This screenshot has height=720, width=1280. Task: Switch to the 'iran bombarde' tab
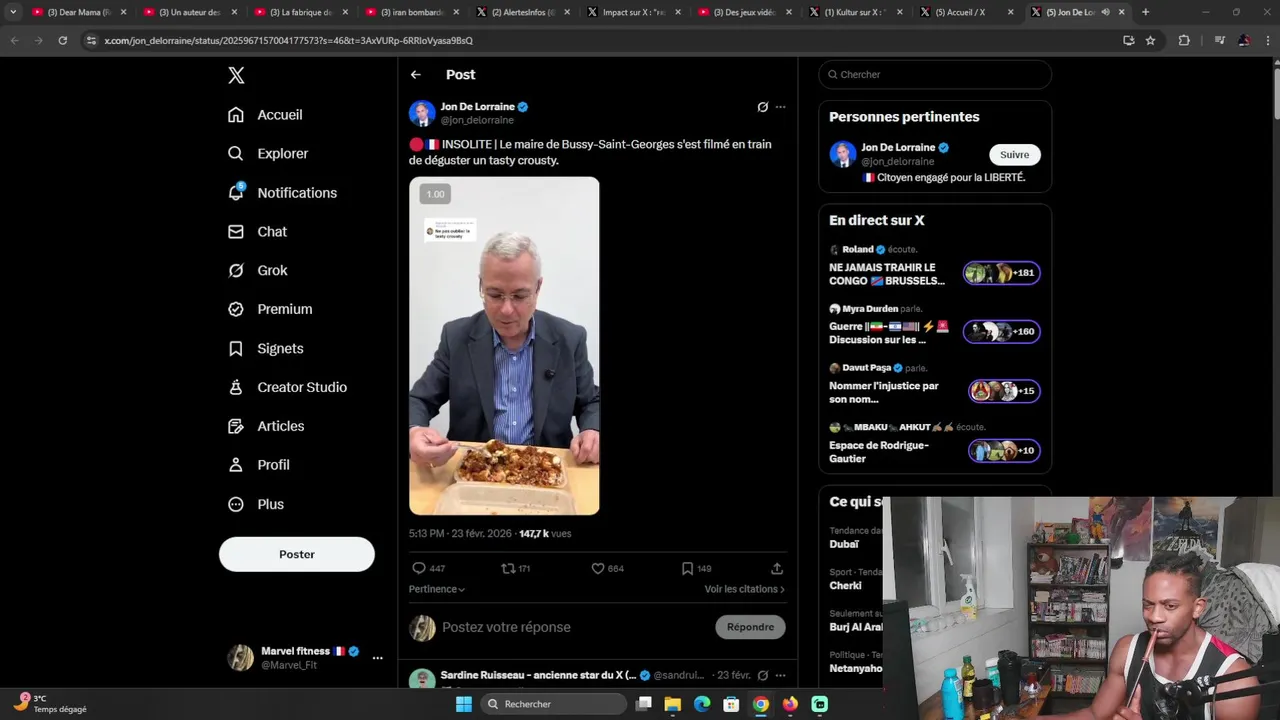pyautogui.click(x=412, y=12)
